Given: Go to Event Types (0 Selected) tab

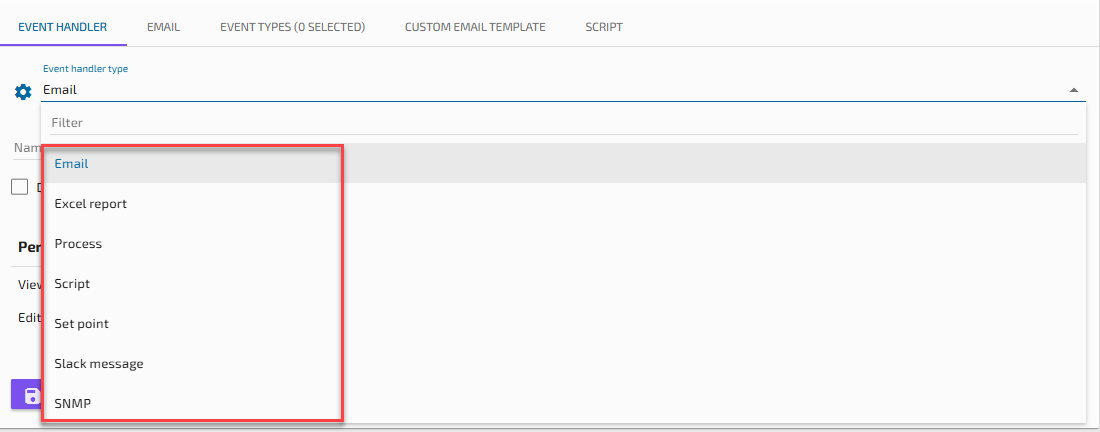Looking at the screenshot, I should (292, 27).
